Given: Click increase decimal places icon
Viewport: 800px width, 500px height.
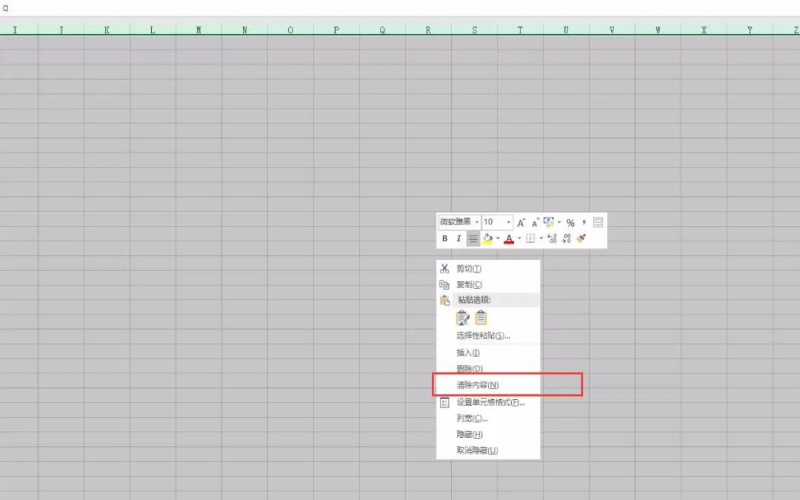Looking at the screenshot, I should click(x=552, y=239).
